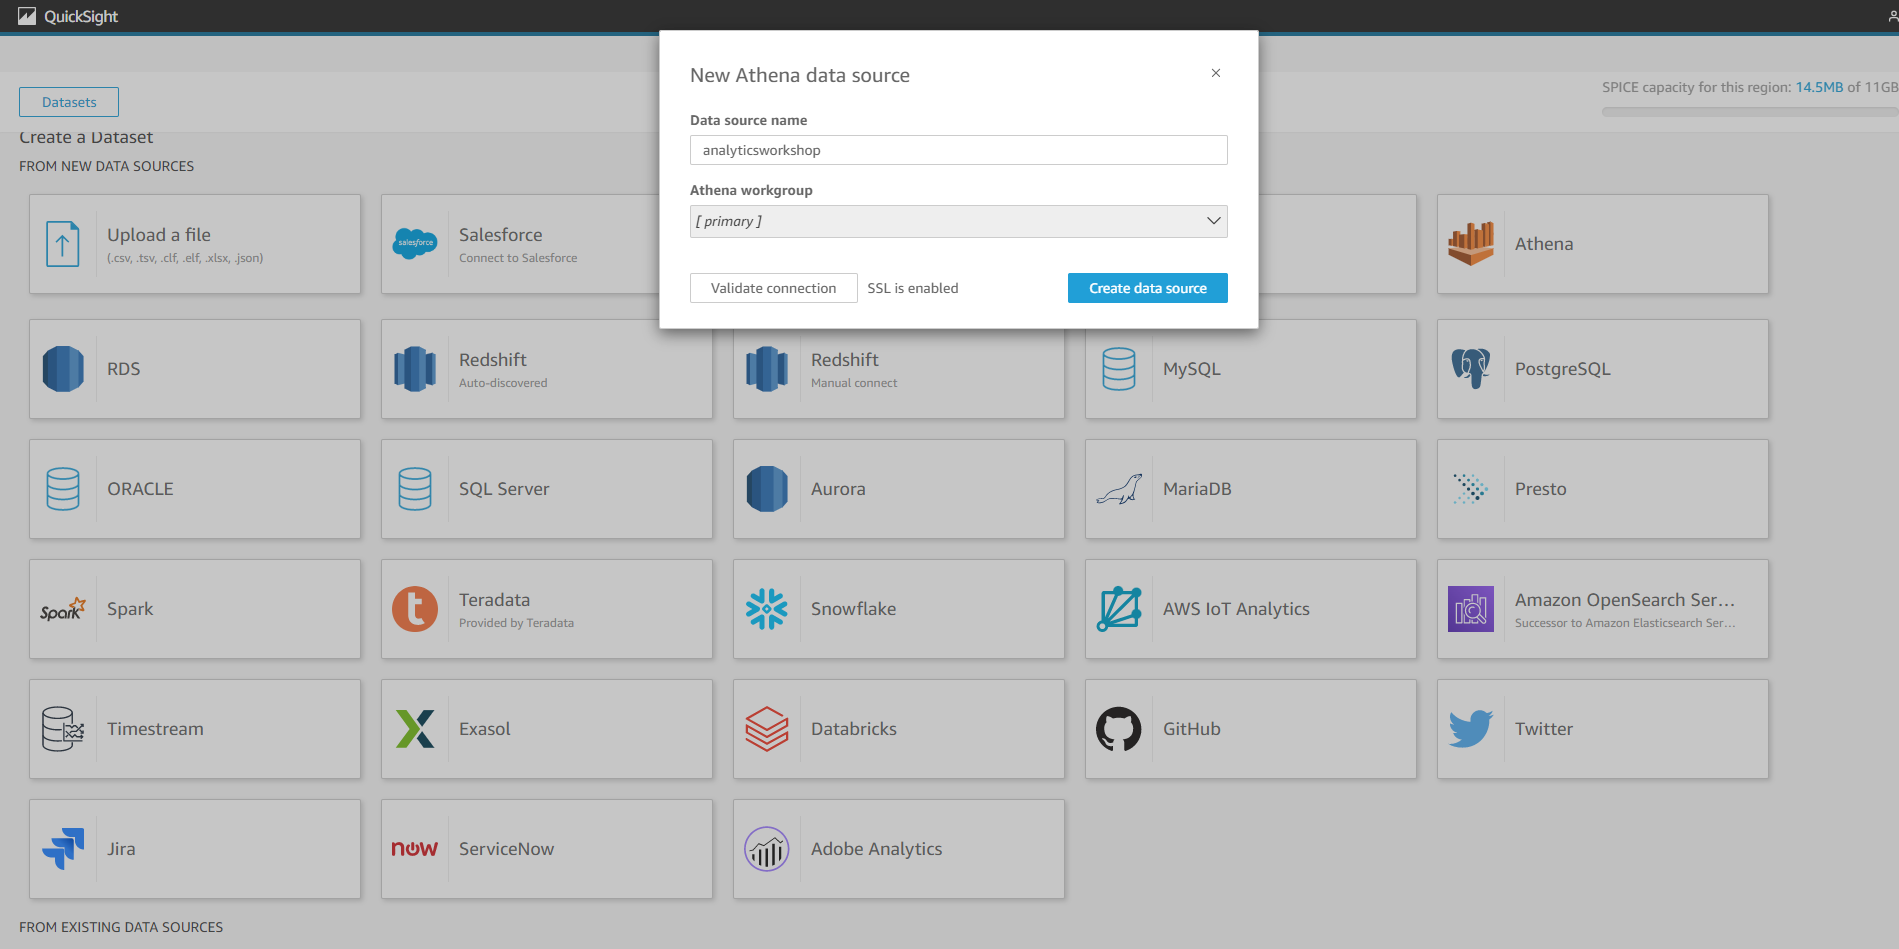Image resolution: width=1899 pixels, height=949 pixels.
Task: Click the SSL is enabled text
Action: click(x=913, y=288)
